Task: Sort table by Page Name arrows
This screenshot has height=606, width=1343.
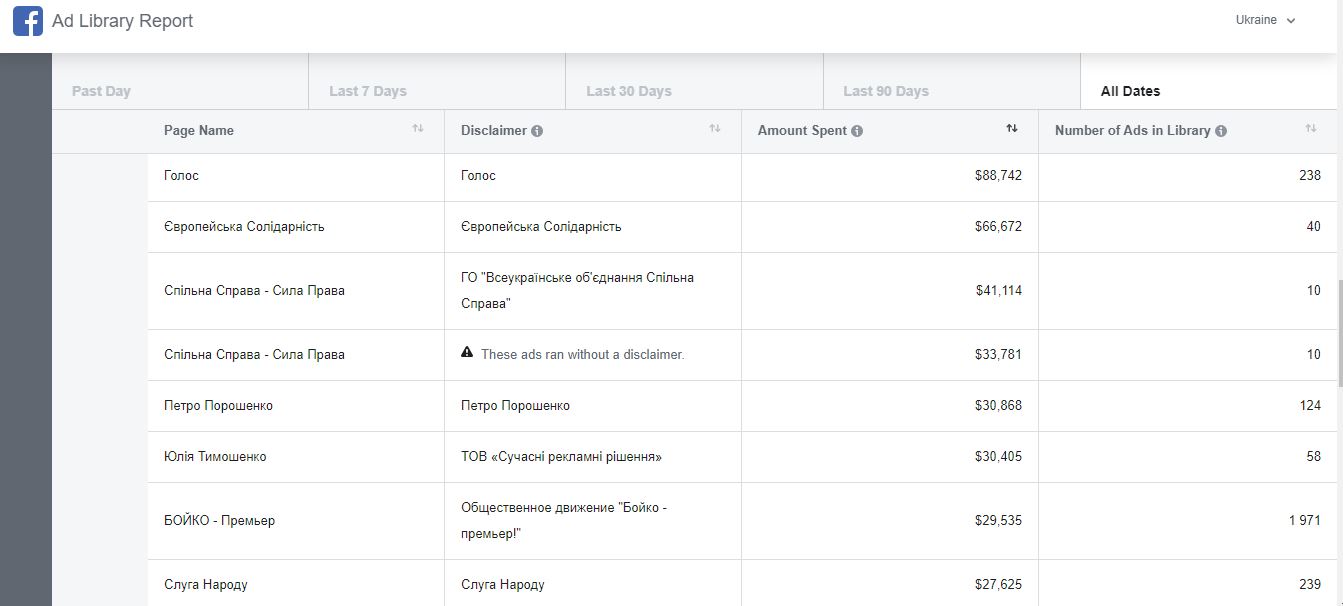Action: [x=417, y=129]
